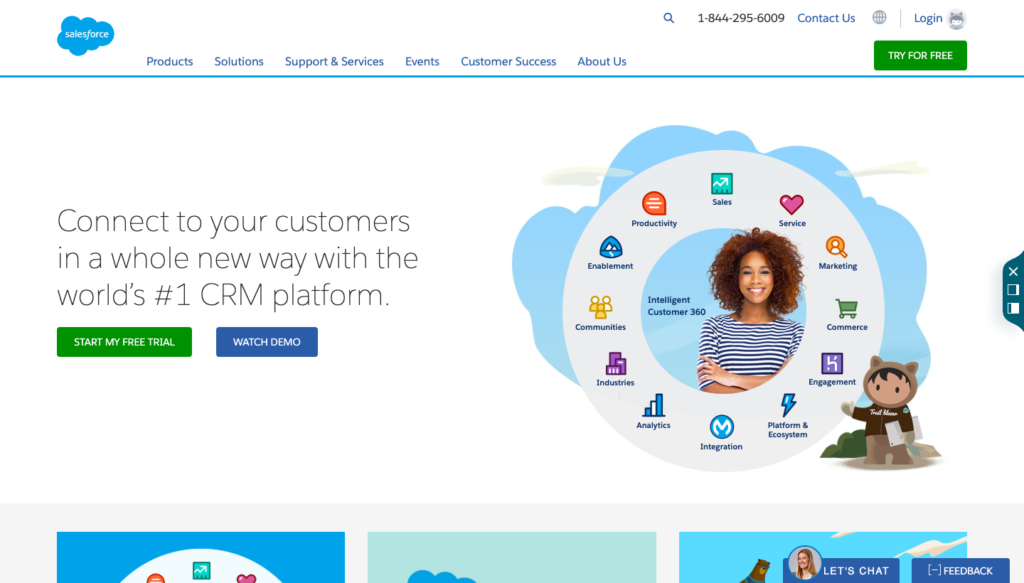Viewport: 1024px width, 583px height.
Task: Open the middle teal promo card
Action: point(512,558)
